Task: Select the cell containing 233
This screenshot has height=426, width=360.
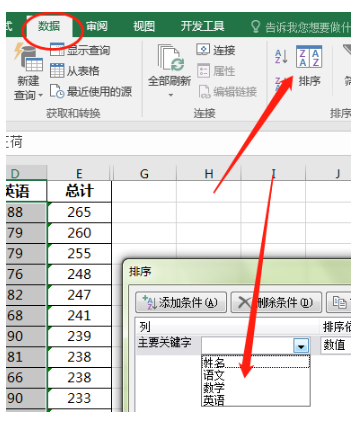Action: click(x=79, y=398)
